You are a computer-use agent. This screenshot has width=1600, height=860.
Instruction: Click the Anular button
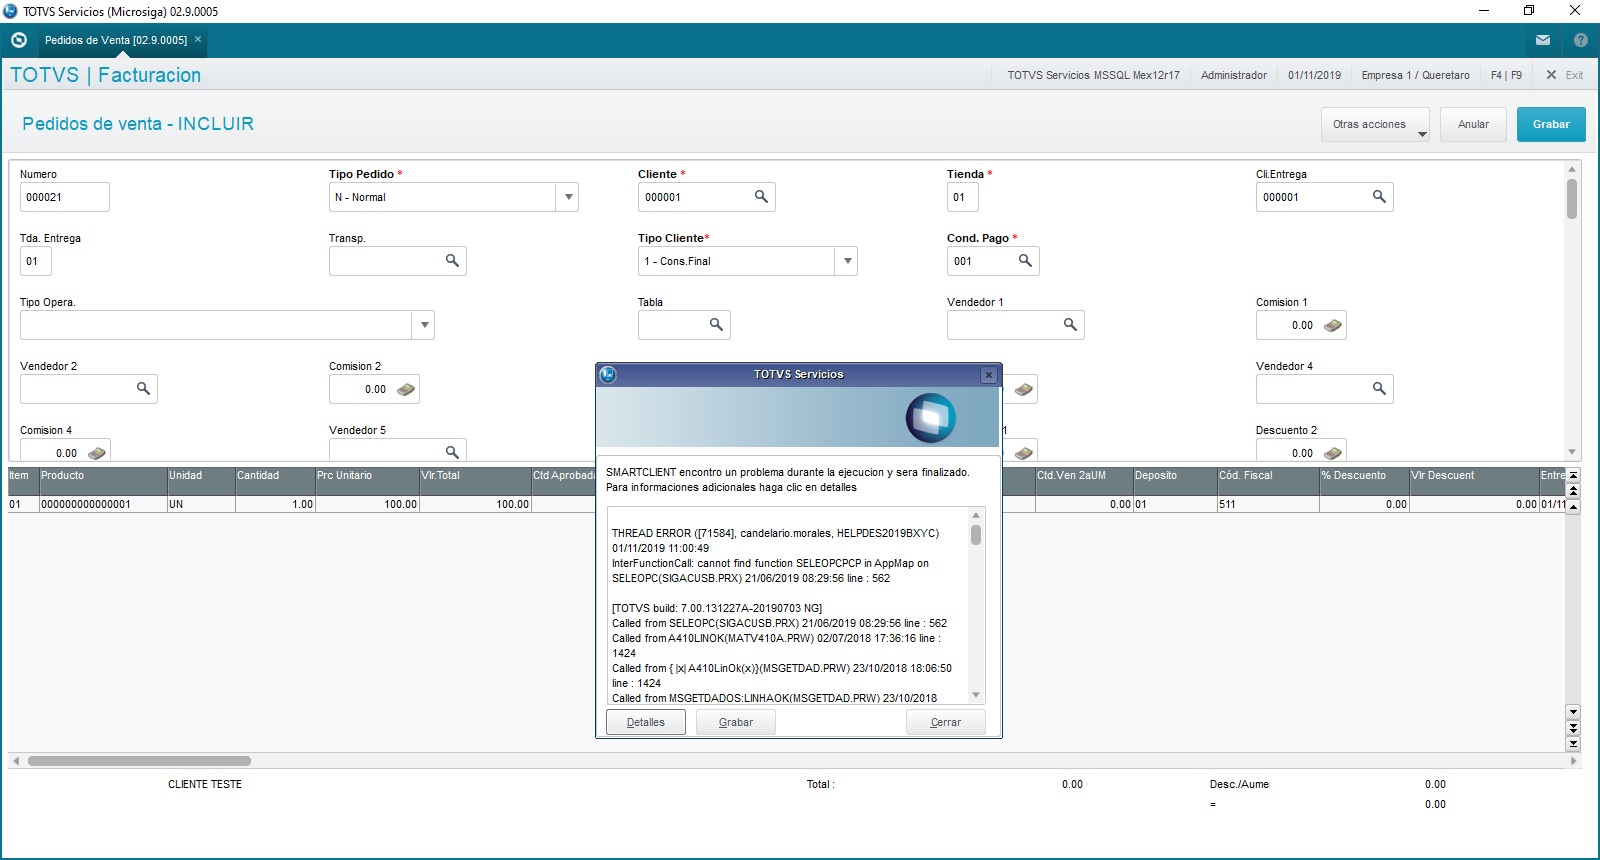click(x=1473, y=125)
